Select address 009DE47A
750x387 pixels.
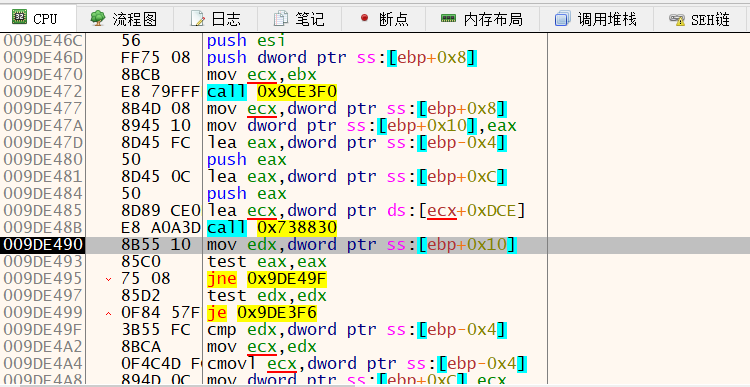point(43,126)
